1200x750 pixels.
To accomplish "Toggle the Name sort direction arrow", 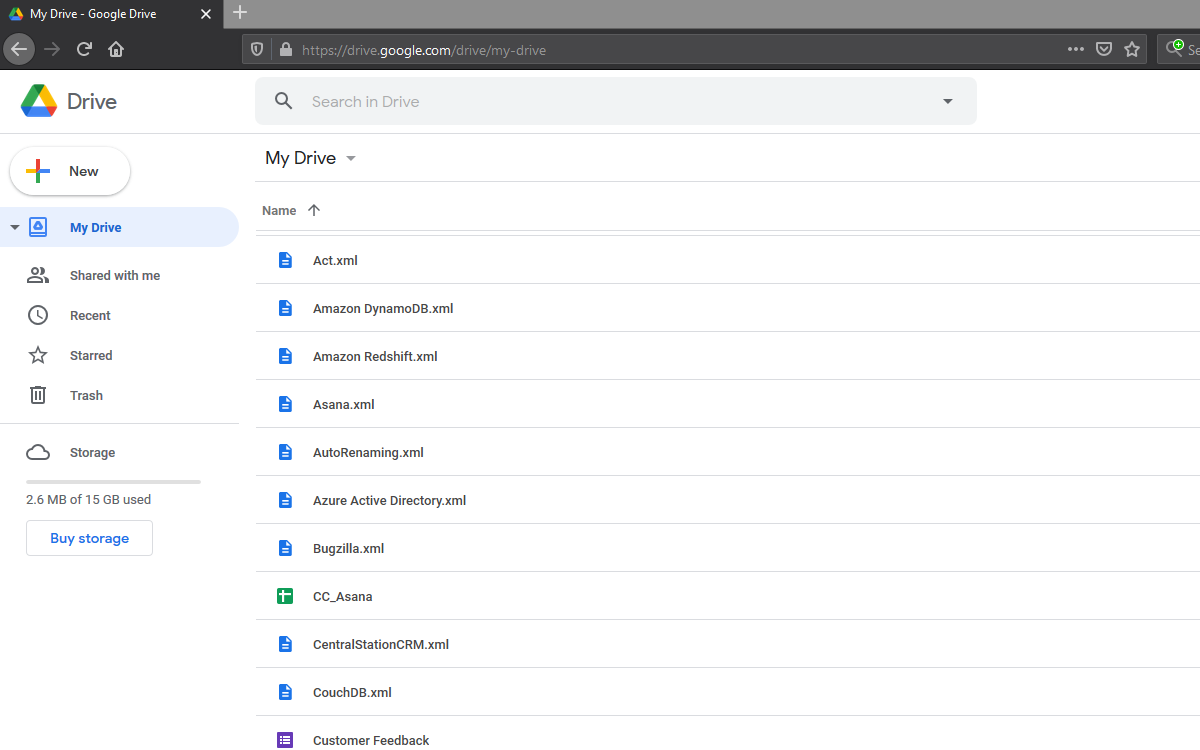I will point(314,210).
